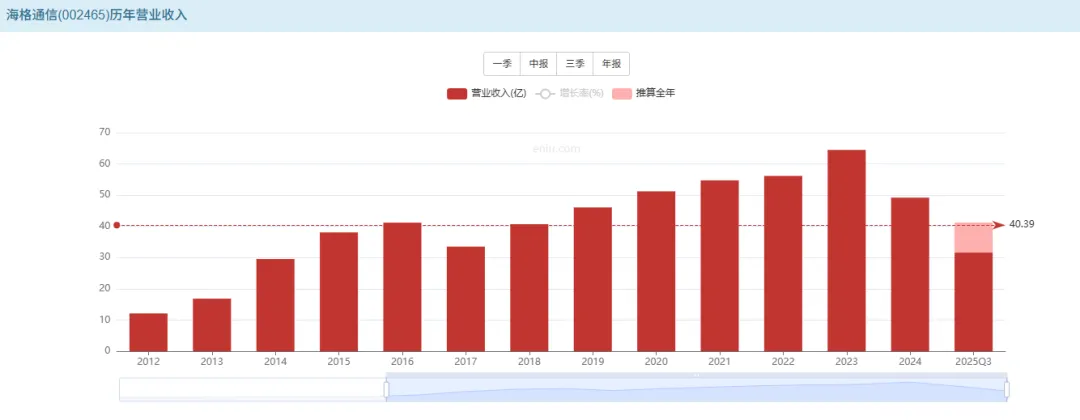This screenshot has width=1080, height=420.
Task: Click the 2024 revenue bar
Action: coord(910,275)
